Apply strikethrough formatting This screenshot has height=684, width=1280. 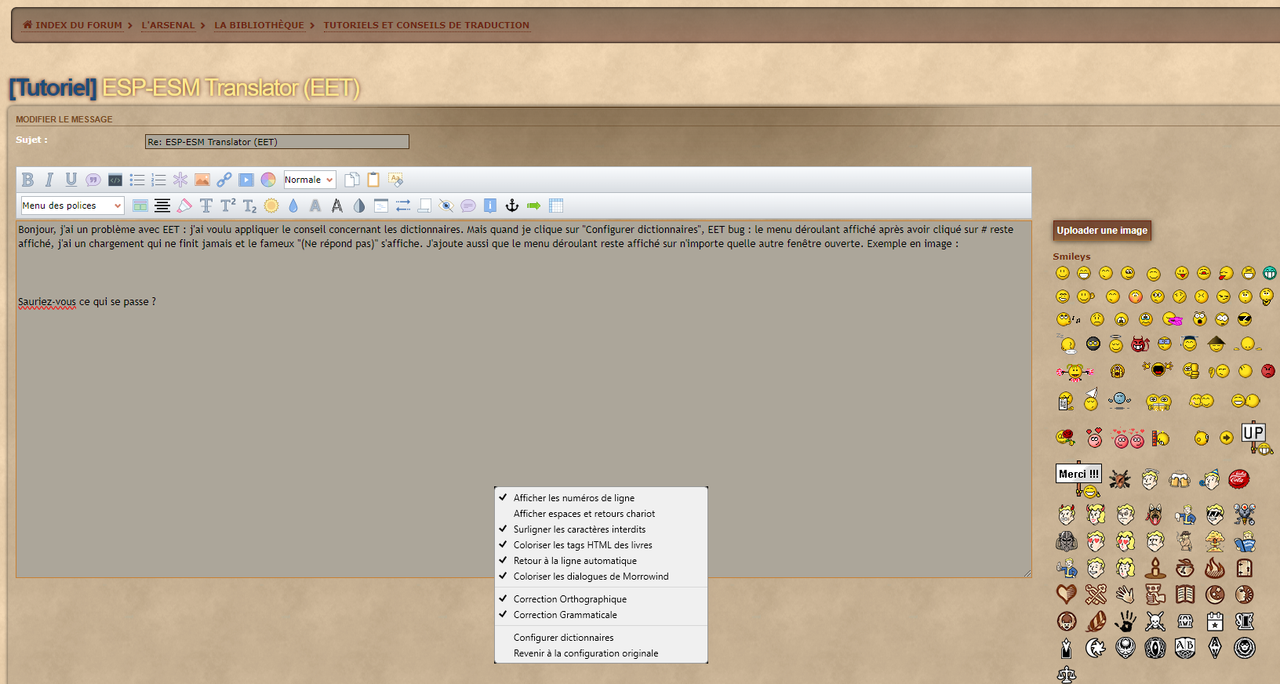pos(206,206)
